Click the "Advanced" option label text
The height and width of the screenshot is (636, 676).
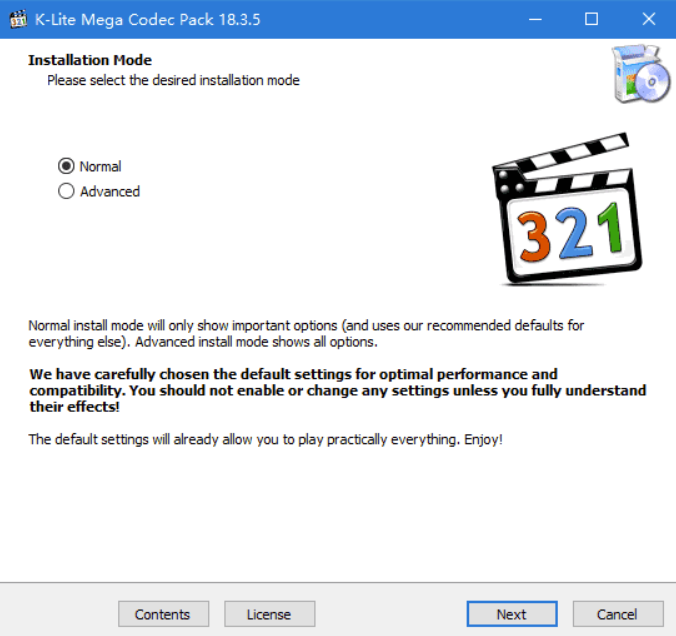[x=110, y=191]
